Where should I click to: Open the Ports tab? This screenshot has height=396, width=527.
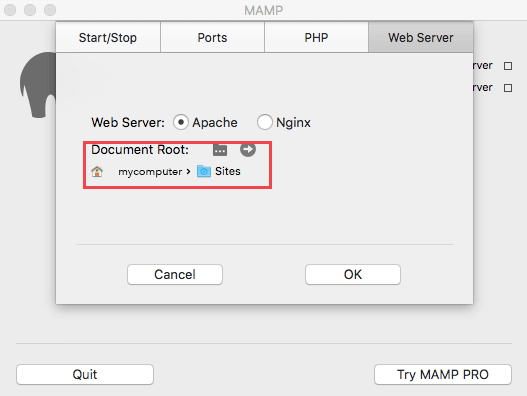click(x=212, y=37)
